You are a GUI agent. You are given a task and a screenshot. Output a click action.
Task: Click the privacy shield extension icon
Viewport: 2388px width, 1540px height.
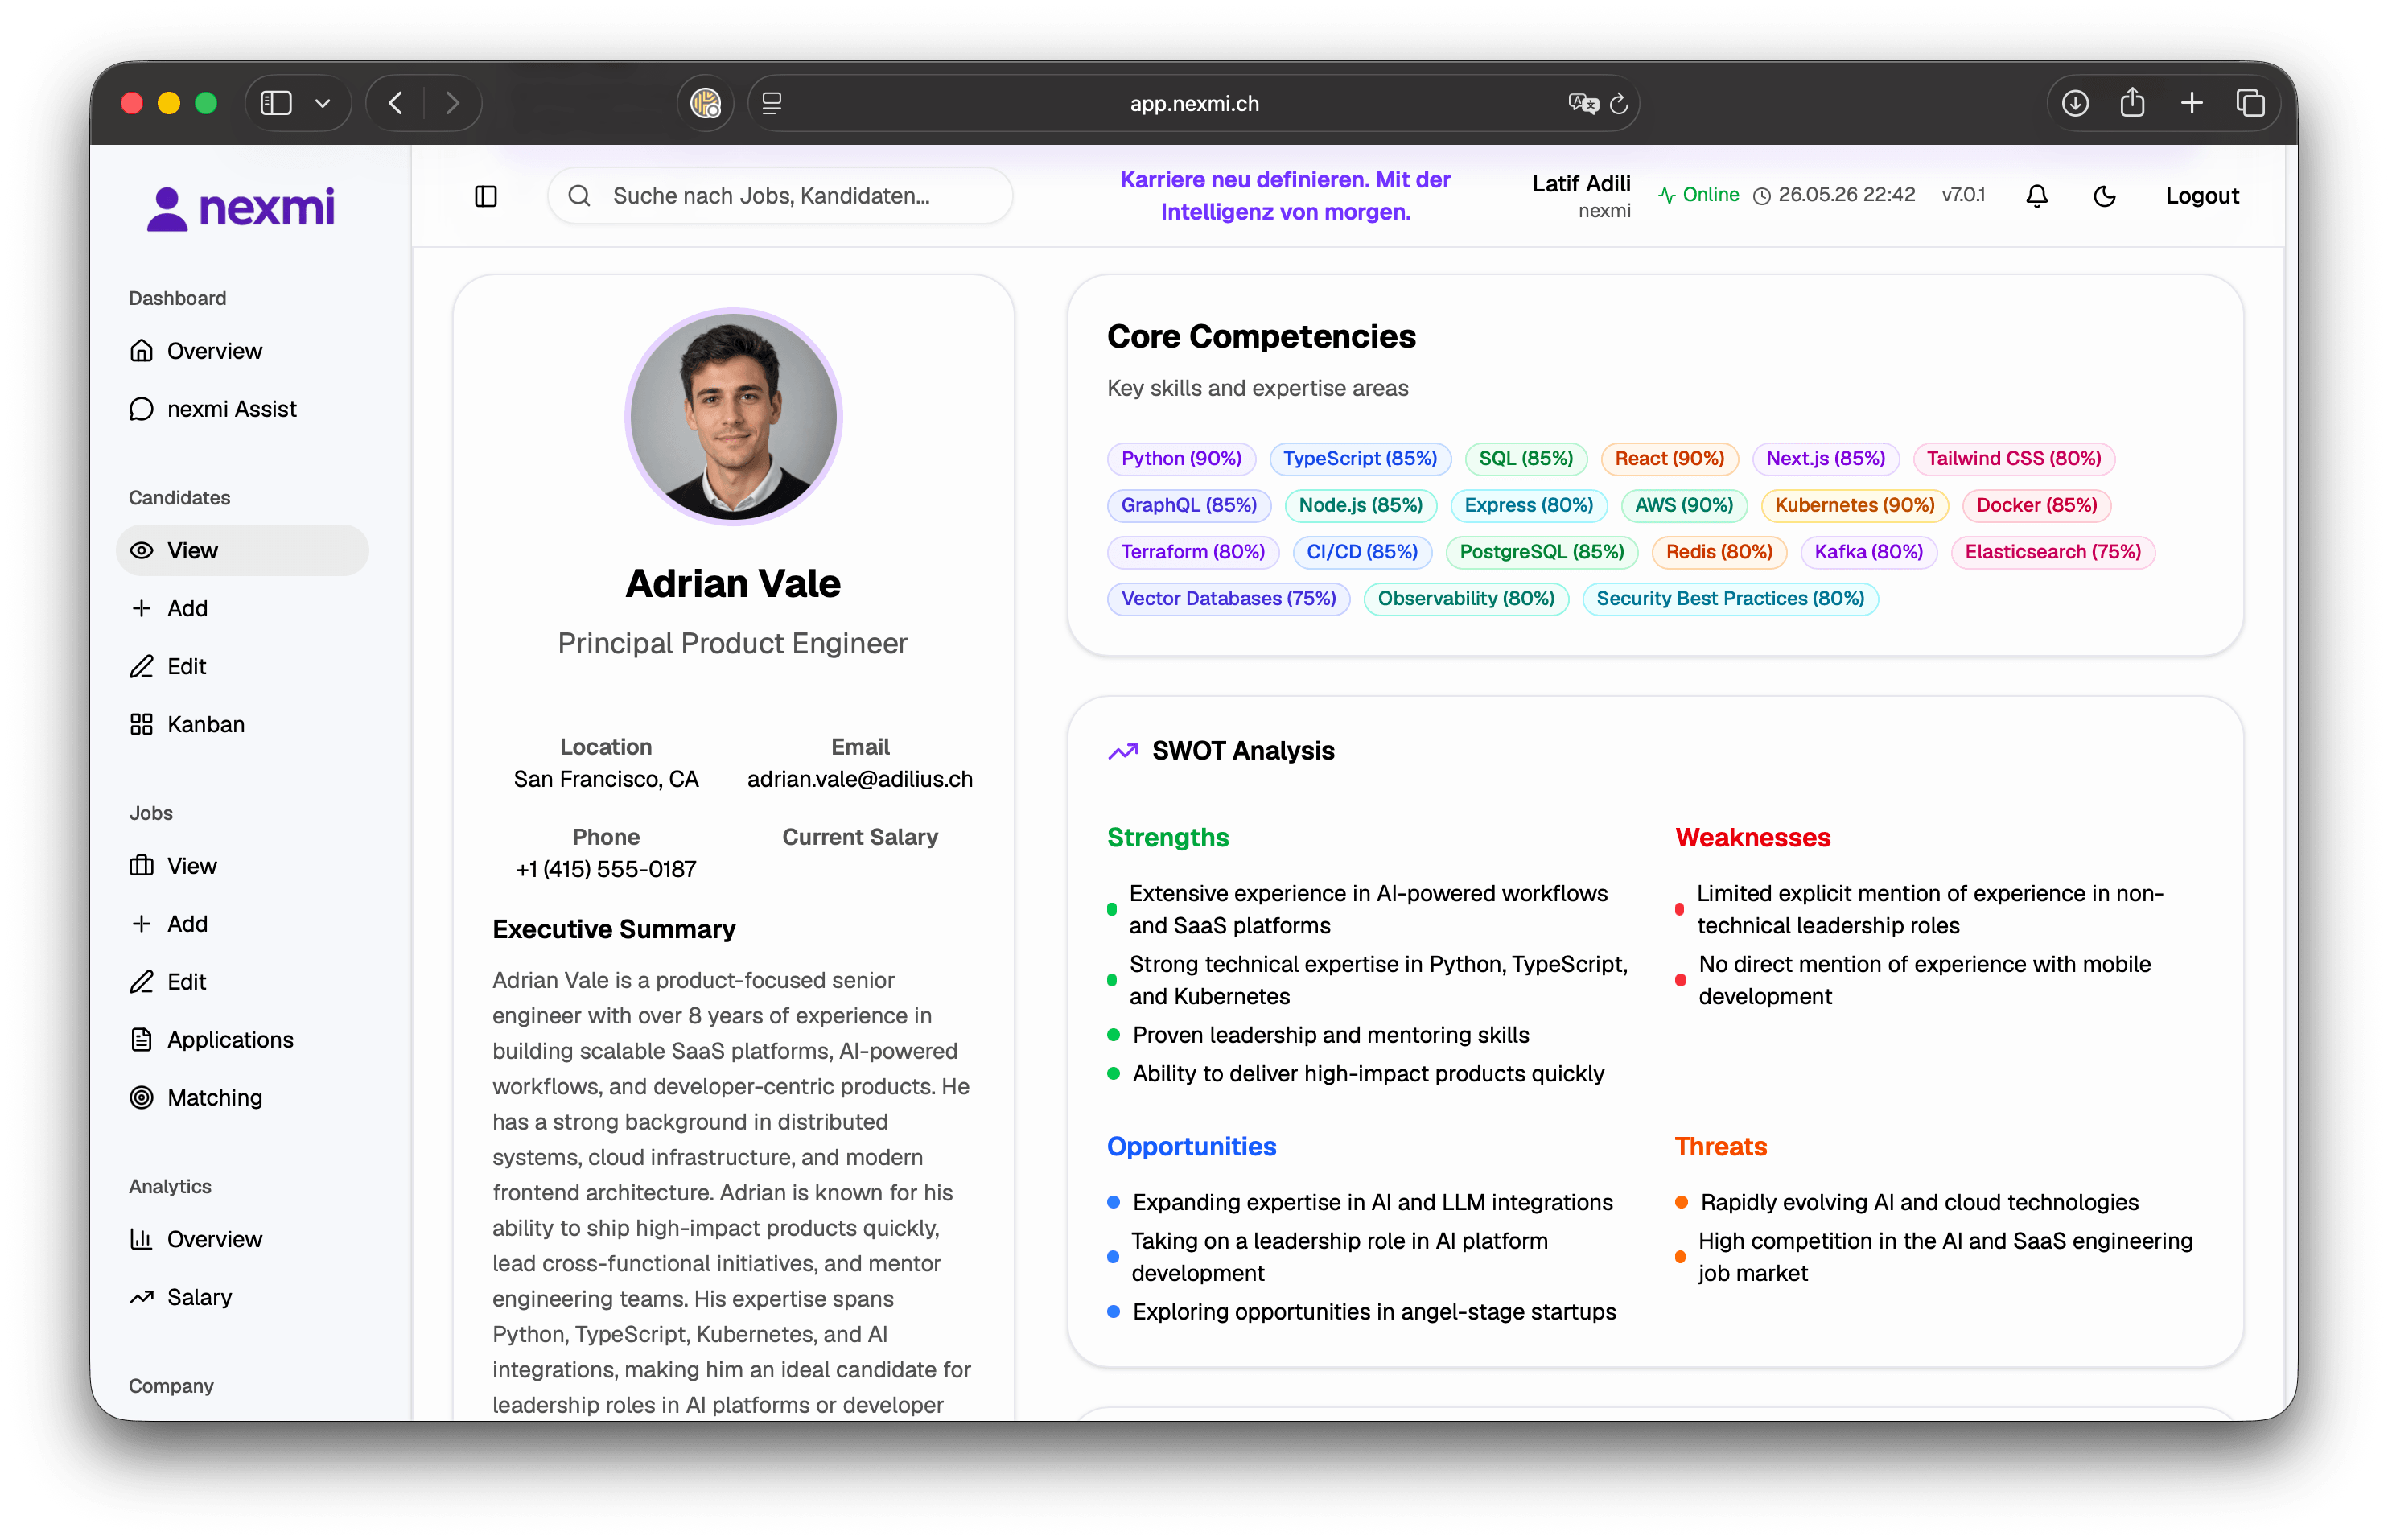706,103
